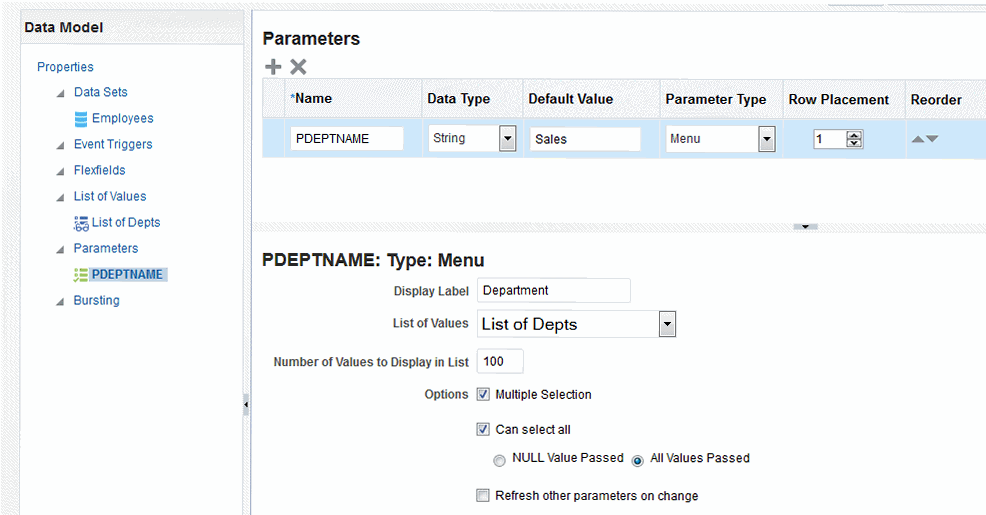
Task: Click the Display Label input field
Action: click(553, 291)
